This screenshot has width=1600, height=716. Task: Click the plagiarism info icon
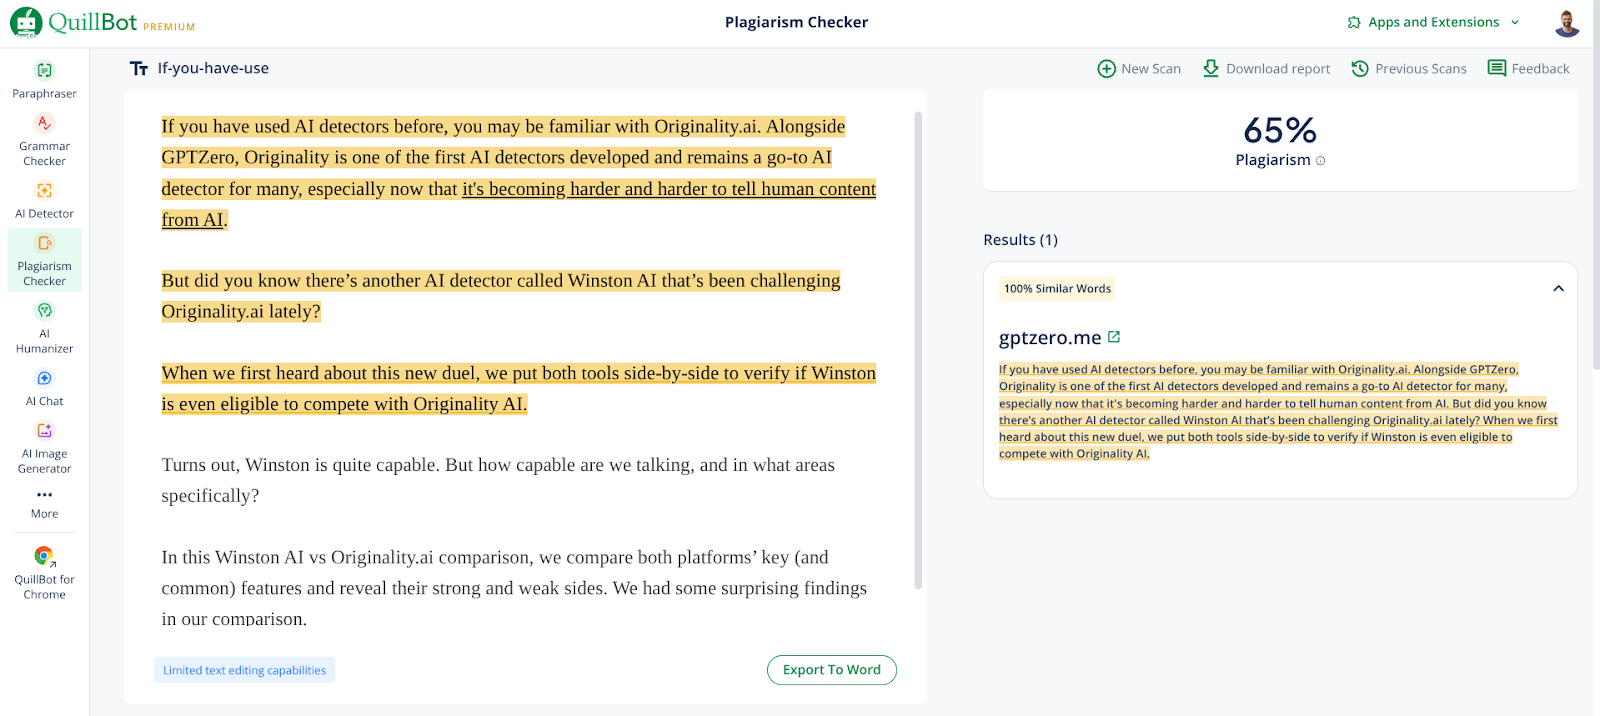click(1320, 161)
